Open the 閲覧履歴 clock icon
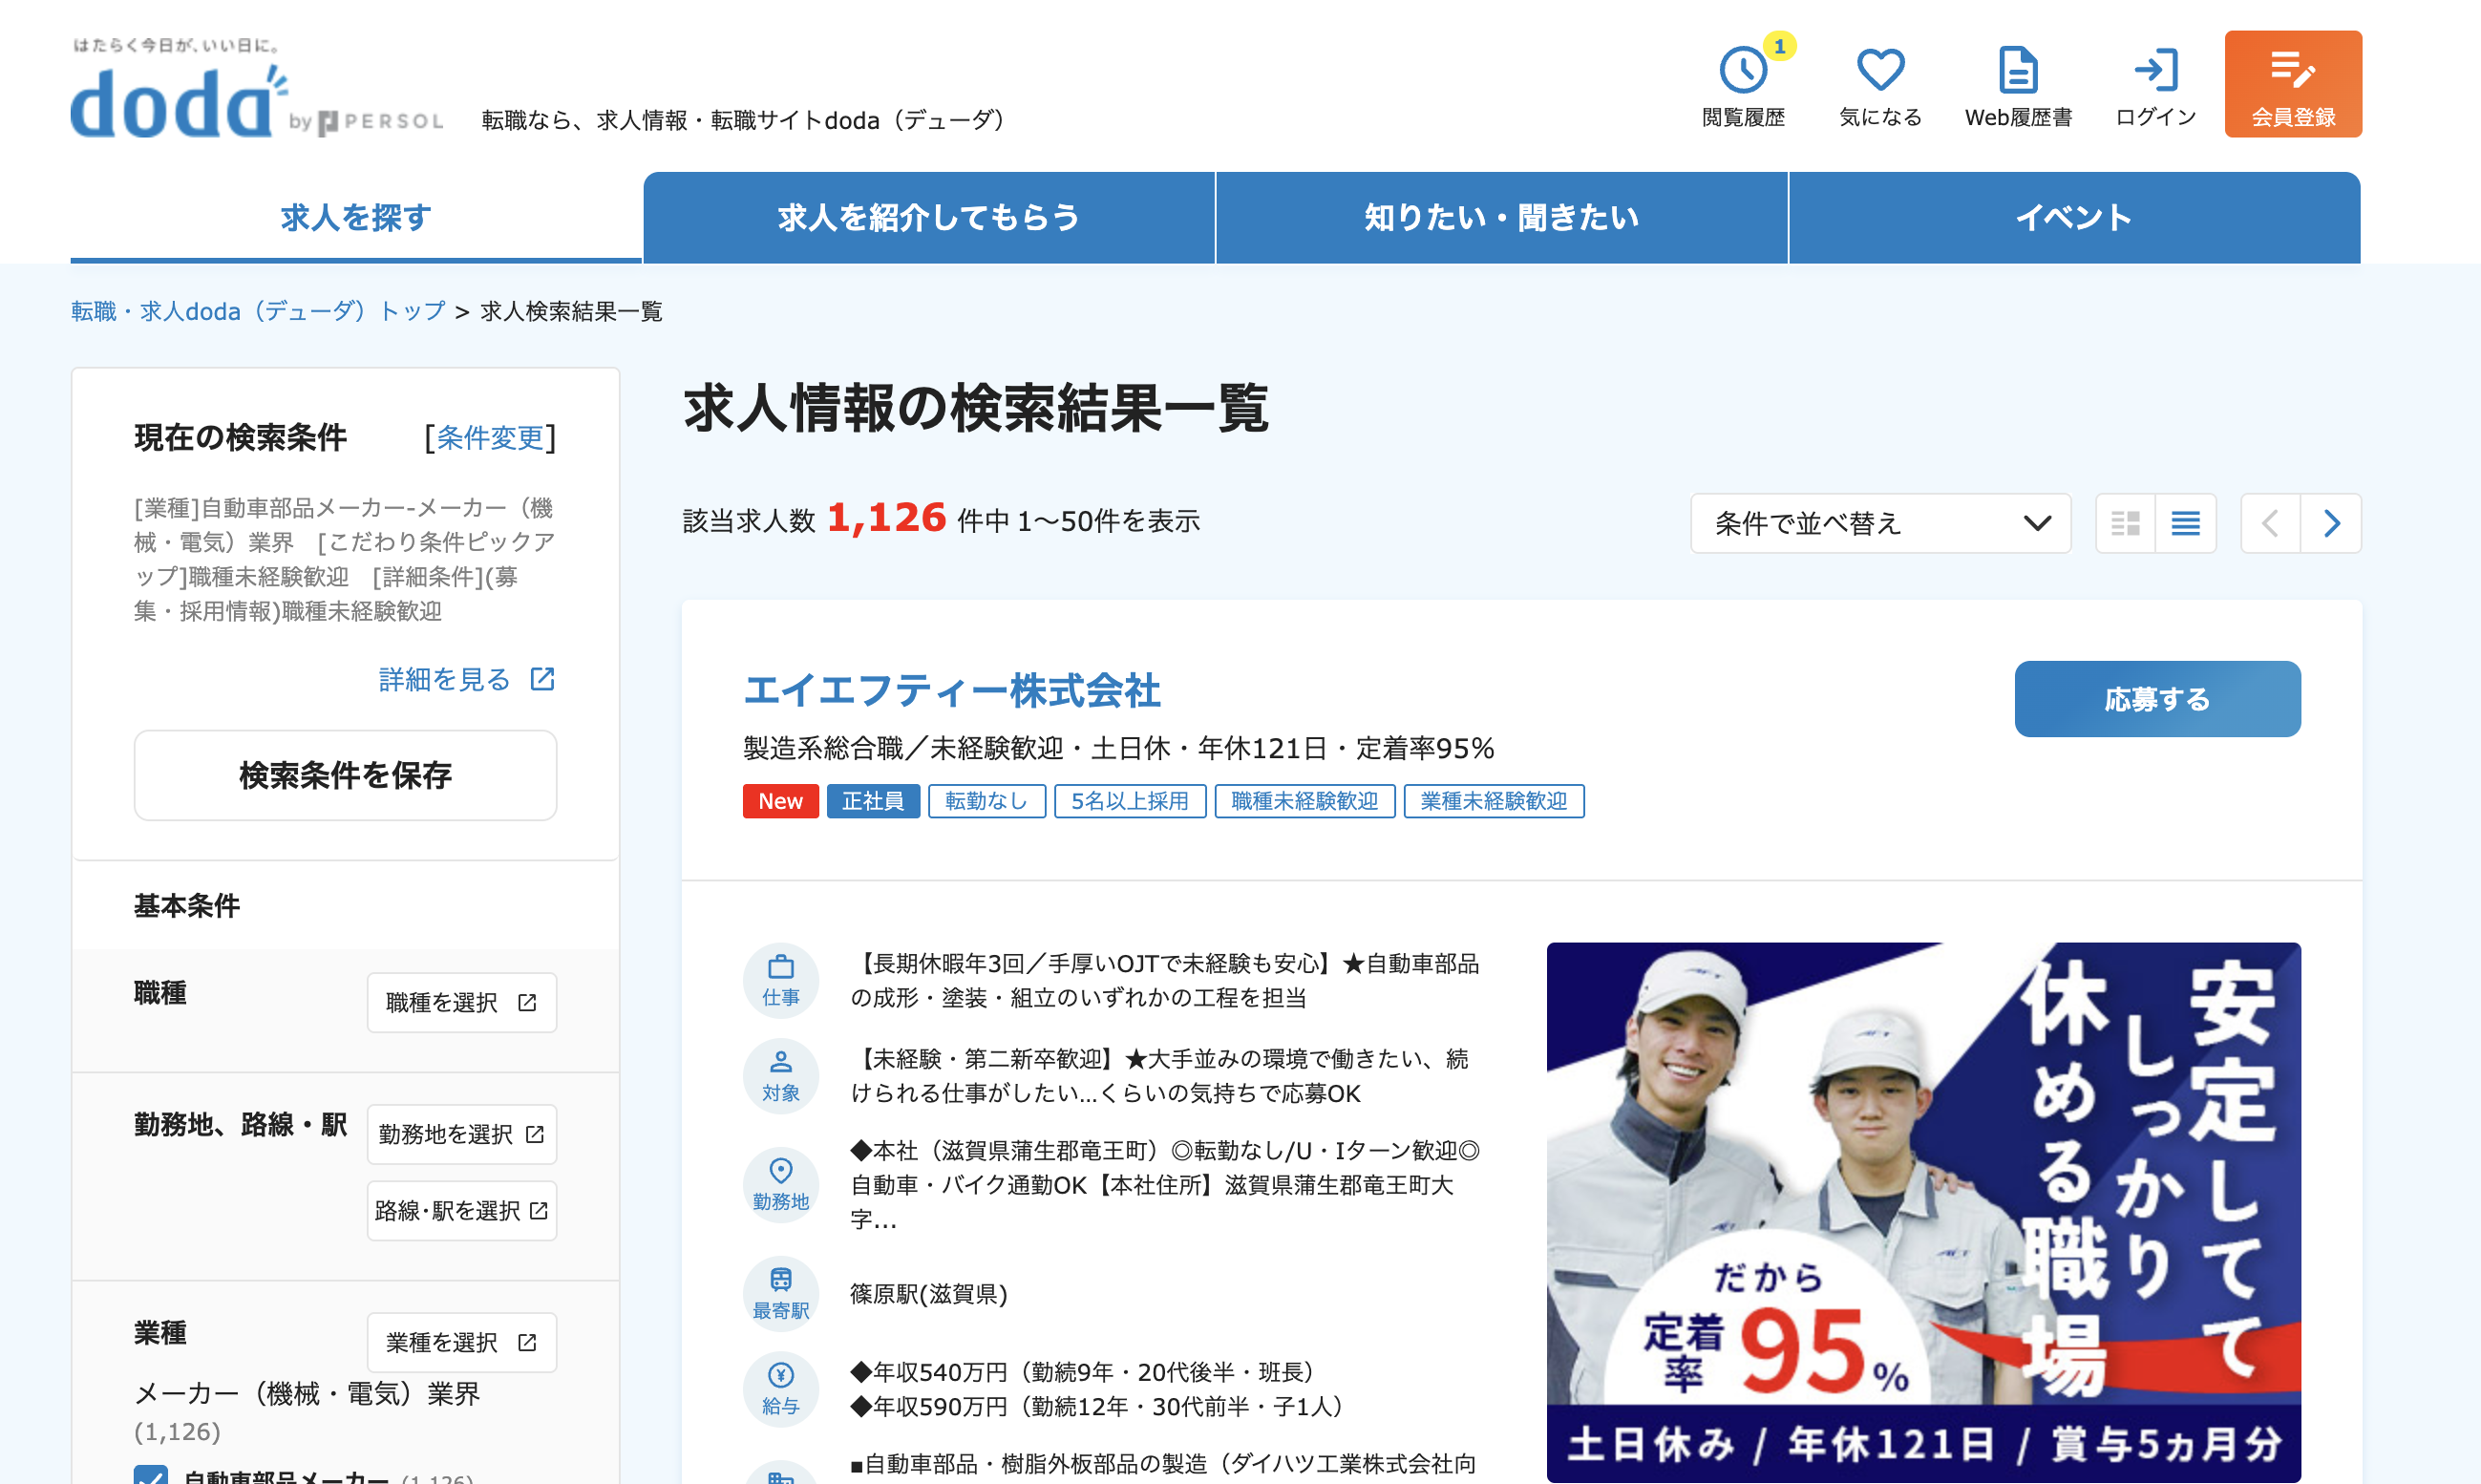Viewport: 2481px width, 1484px height. coord(1743,70)
